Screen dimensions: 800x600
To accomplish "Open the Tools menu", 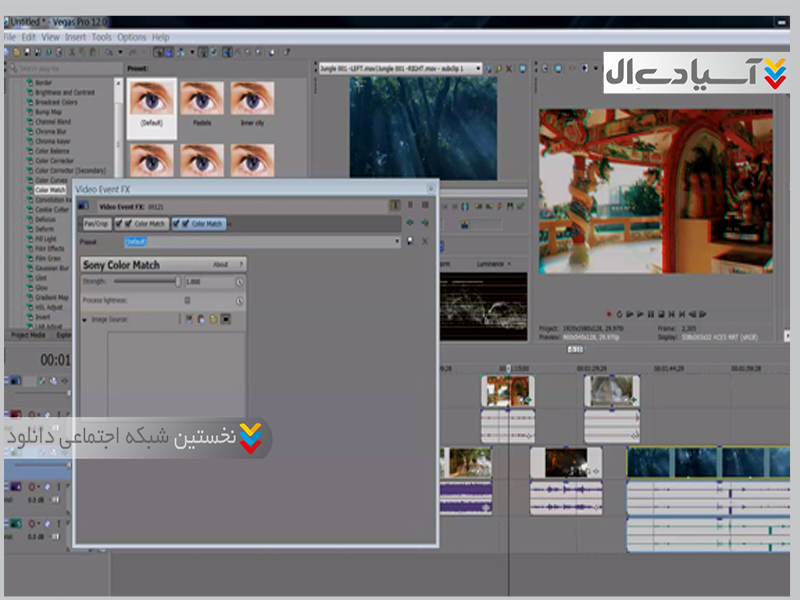I will (102, 37).
